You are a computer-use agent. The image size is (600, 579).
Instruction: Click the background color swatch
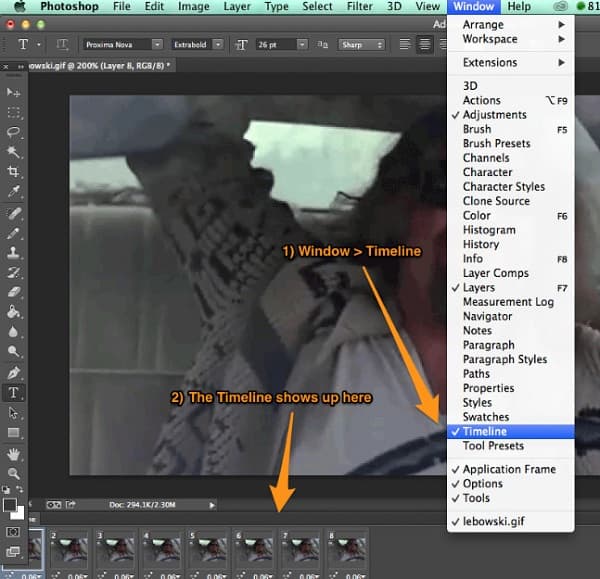tap(19, 514)
